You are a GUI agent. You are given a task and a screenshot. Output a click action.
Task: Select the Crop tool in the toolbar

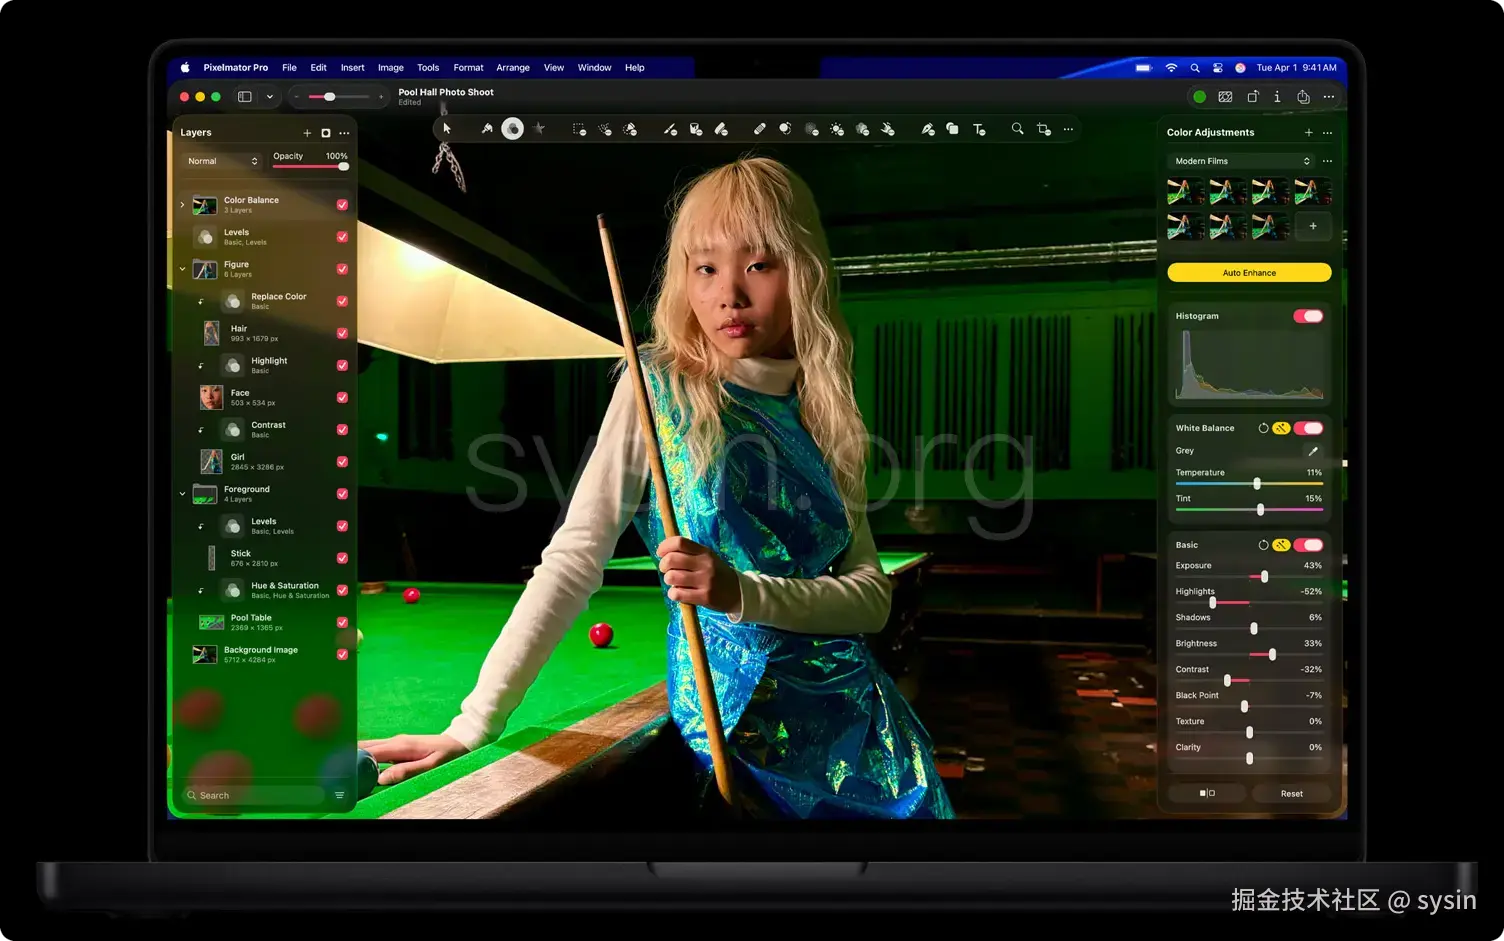(1043, 129)
